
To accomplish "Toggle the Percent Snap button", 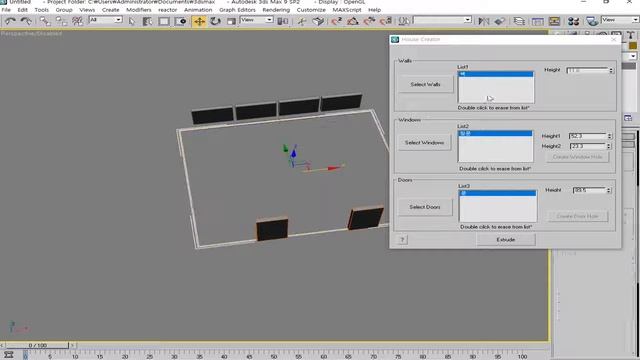I will (369, 21).
